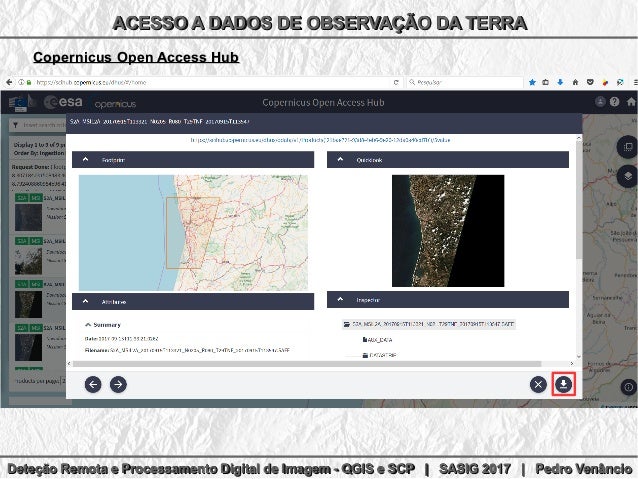
Task: Click the quicklook satellite image
Action: coord(448,231)
